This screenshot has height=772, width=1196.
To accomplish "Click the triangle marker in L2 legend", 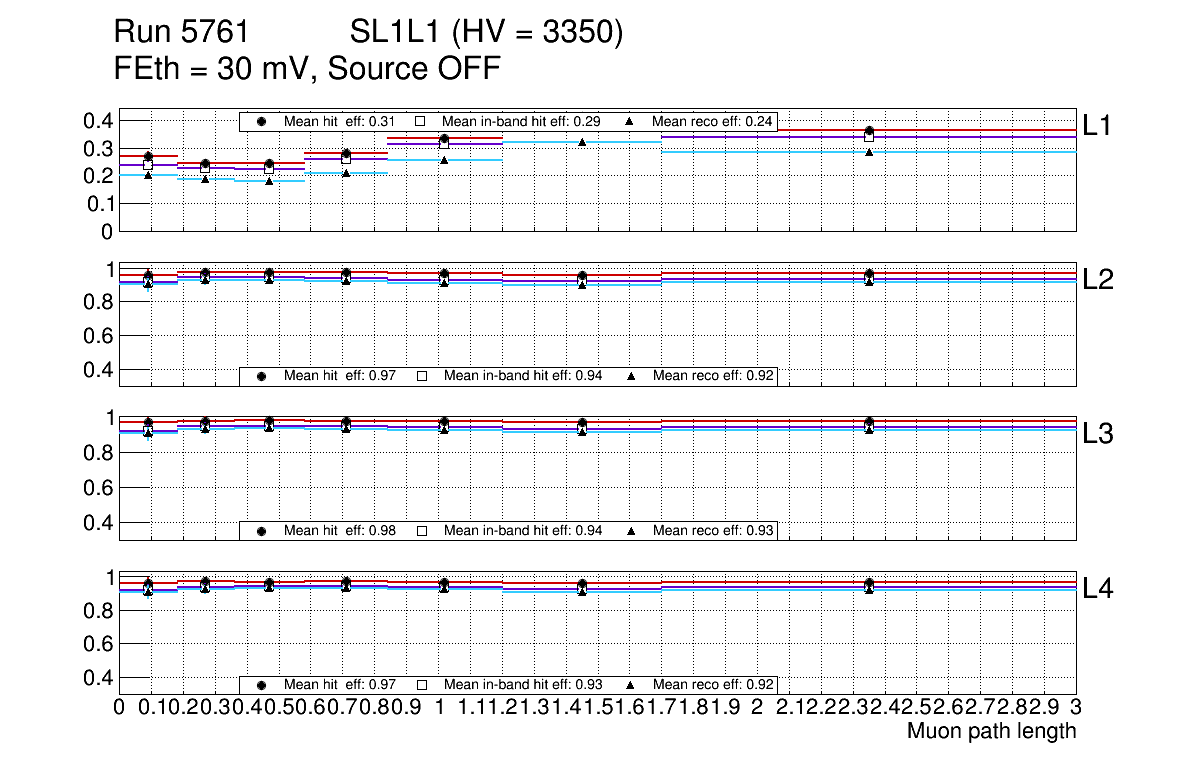I will [x=631, y=376].
